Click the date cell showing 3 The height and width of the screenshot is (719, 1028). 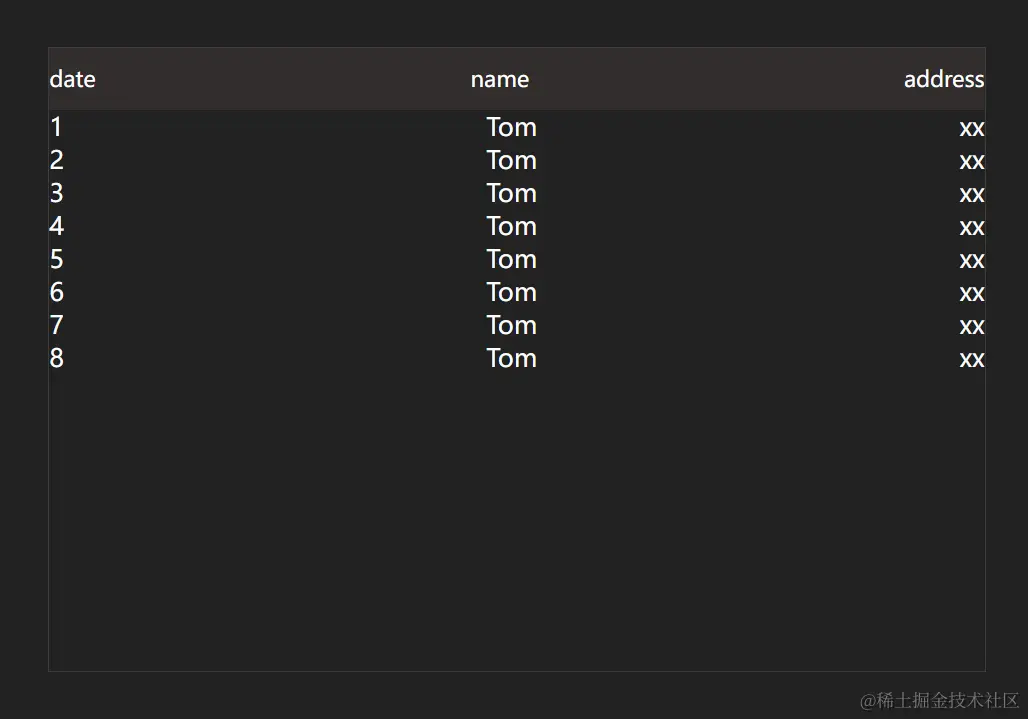57,193
